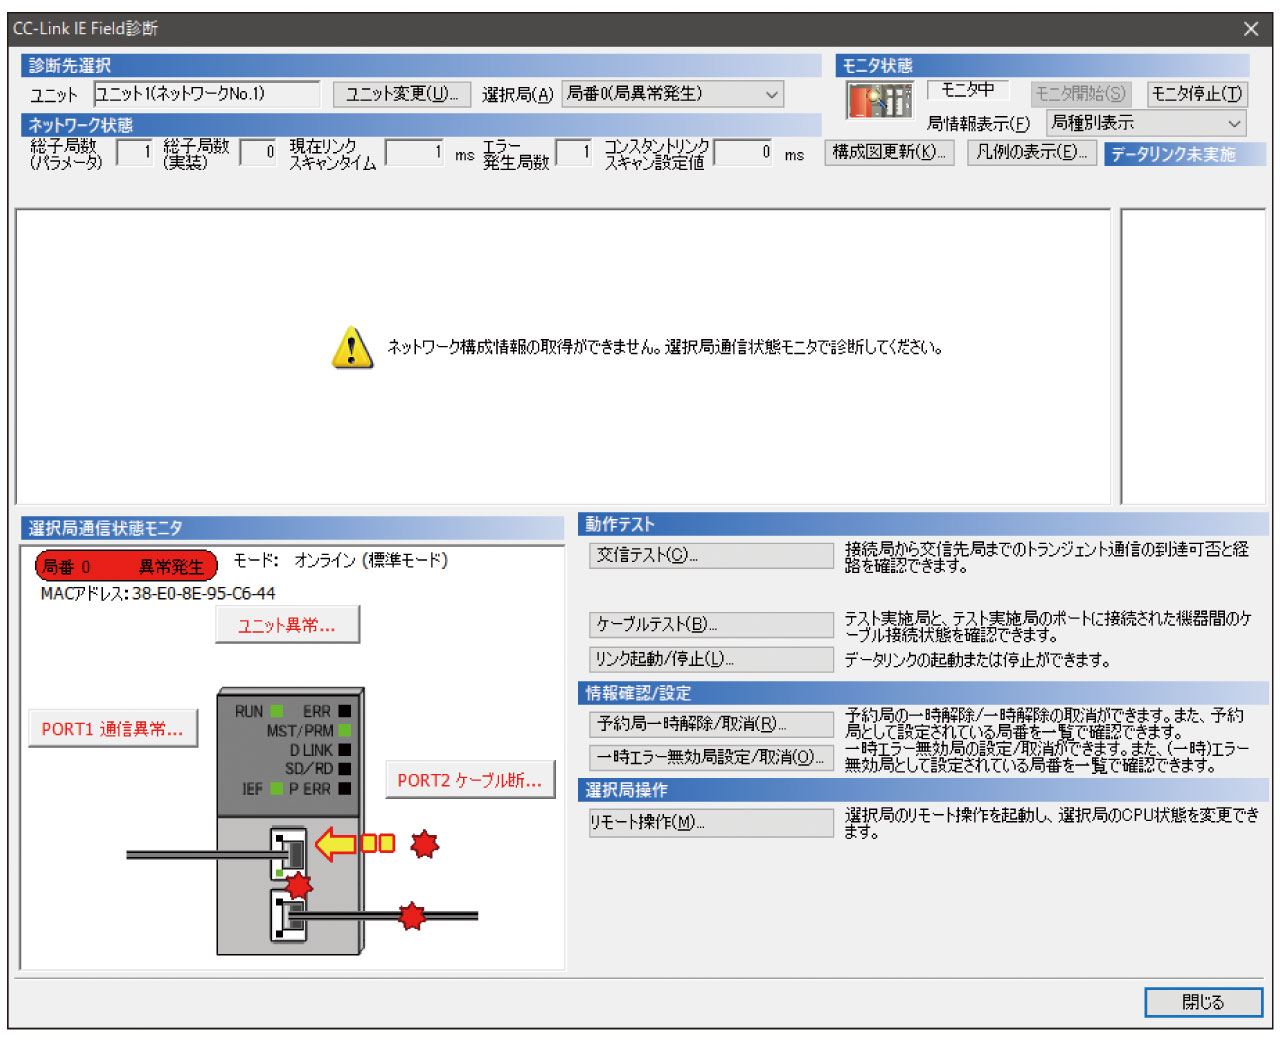
Task: Click PORT2 ケーブル断 error button
Action: click(470, 780)
